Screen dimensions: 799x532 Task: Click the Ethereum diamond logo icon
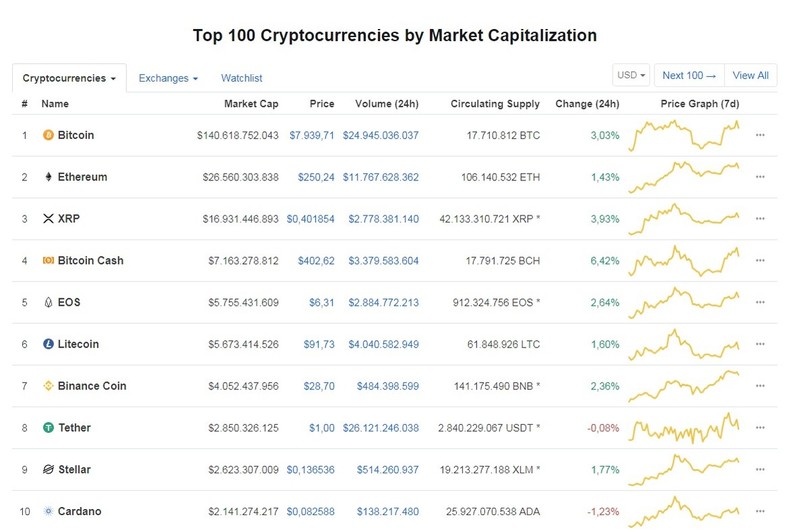pyautogui.click(x=48, y=177)
